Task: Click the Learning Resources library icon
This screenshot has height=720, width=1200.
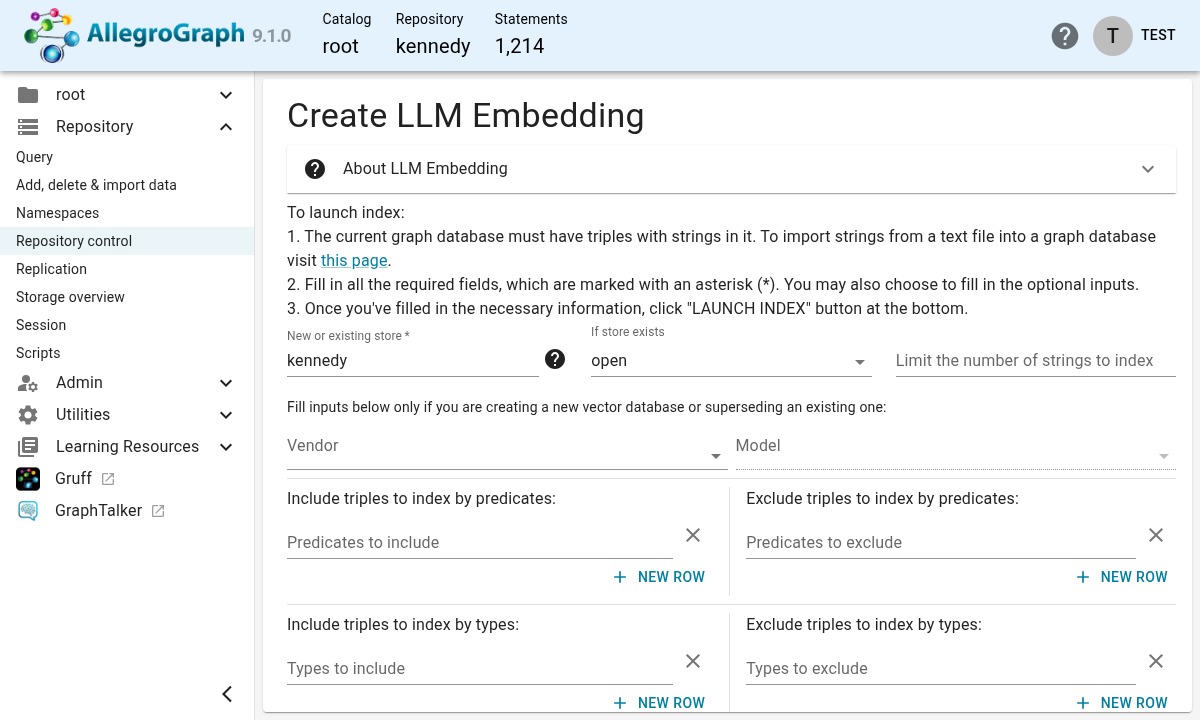Action: pos(28,447)
